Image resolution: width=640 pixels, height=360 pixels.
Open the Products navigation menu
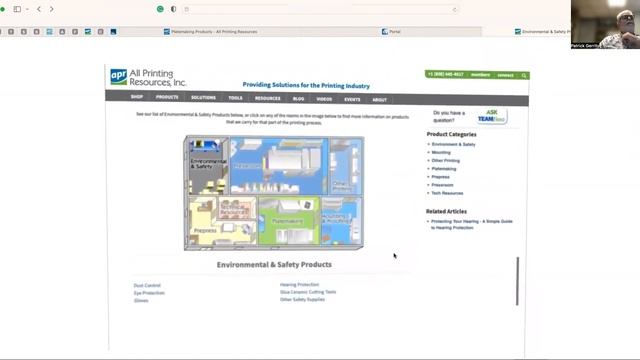[x=167, y=97]
